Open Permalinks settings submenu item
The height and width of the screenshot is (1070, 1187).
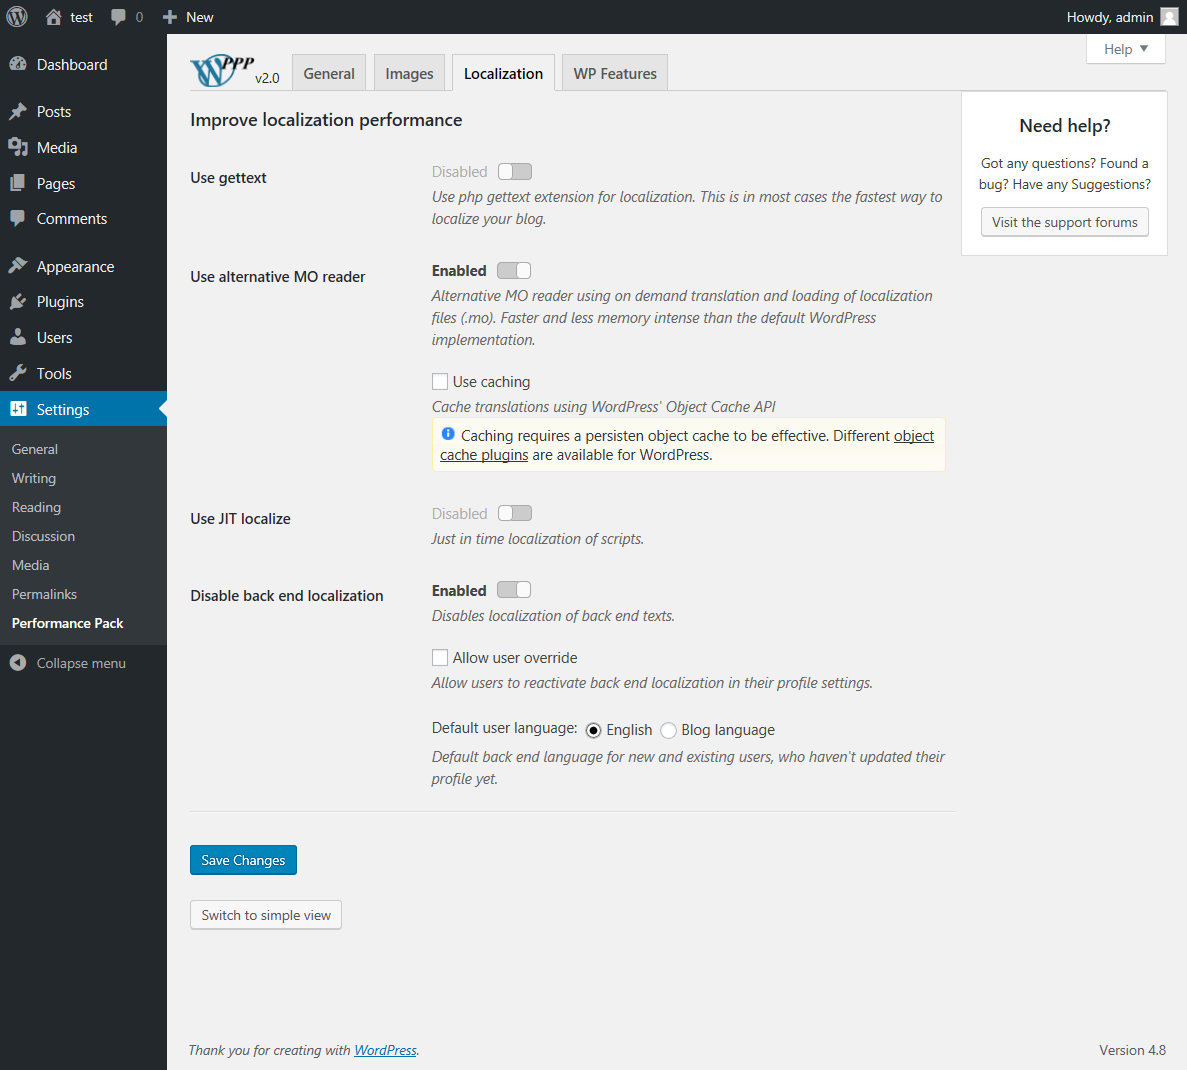click(x=44, y=594)
